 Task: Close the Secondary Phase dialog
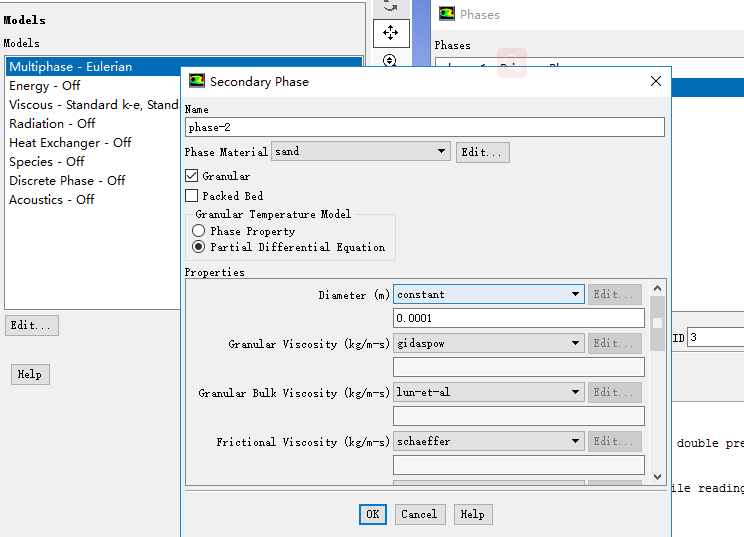coord(655,81)
